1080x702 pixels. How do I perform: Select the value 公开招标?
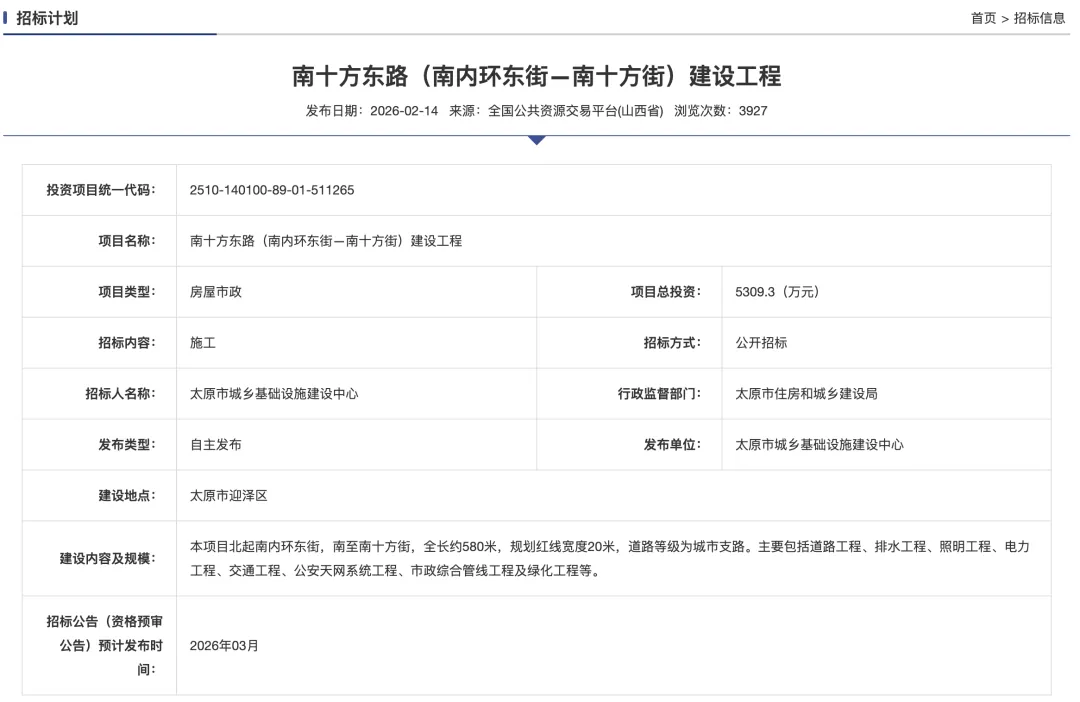761,343
